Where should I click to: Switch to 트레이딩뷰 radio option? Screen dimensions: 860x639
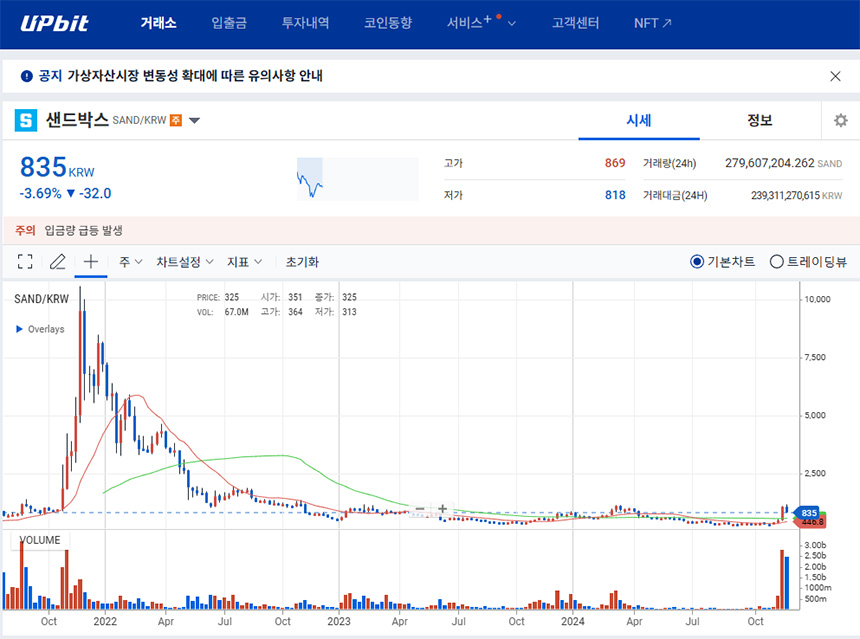[776, 261]
